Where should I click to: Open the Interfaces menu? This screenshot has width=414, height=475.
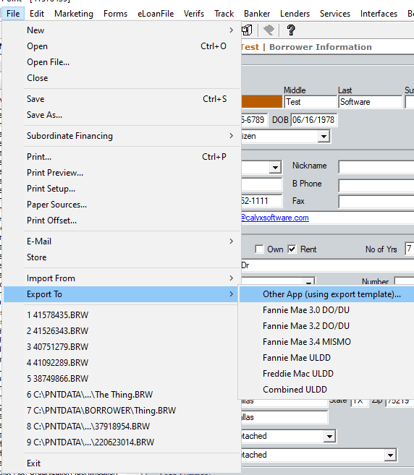[x=379, y=14]
